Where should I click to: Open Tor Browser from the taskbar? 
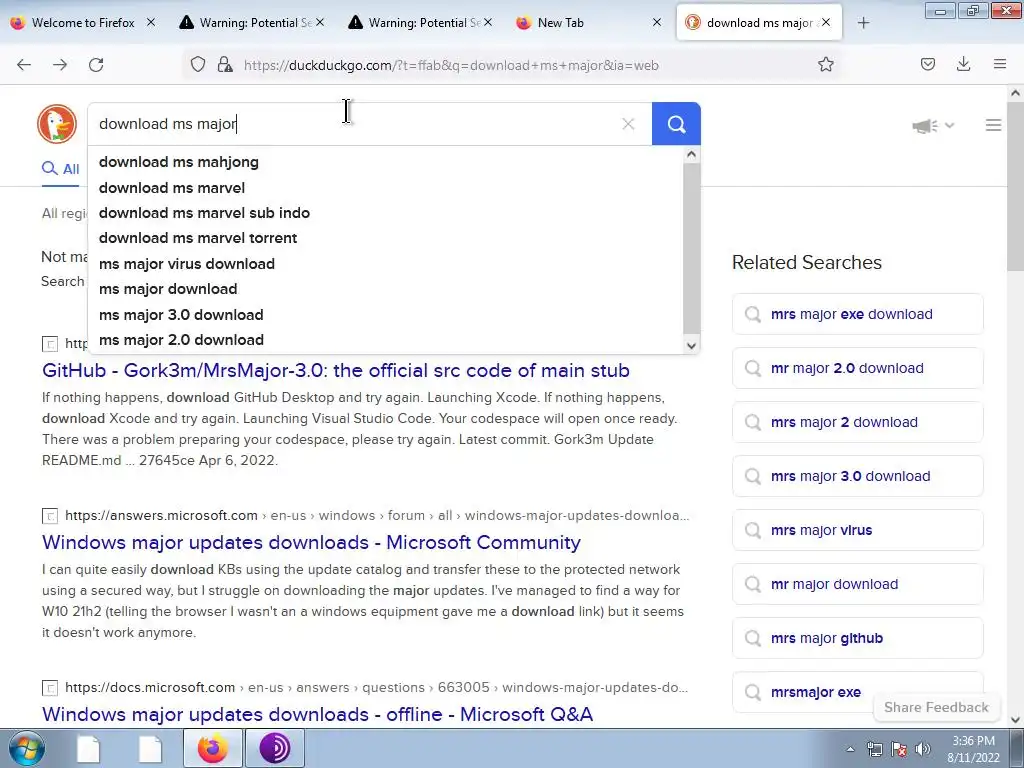pos(275,748)
